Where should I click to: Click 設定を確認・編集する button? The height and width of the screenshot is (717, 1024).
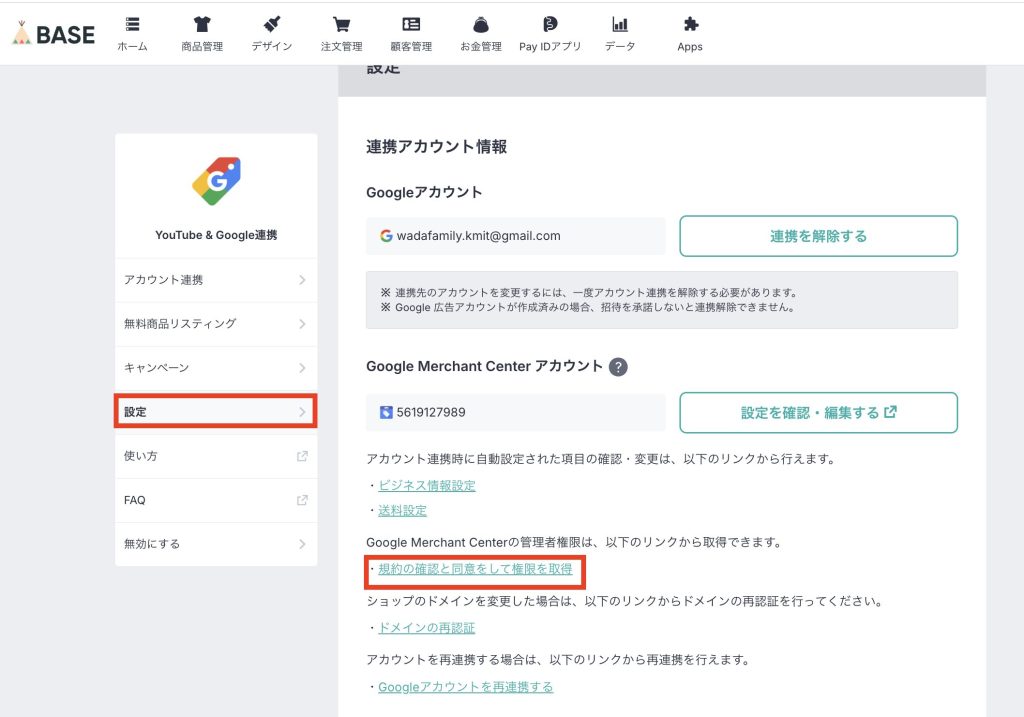[818, 412]
